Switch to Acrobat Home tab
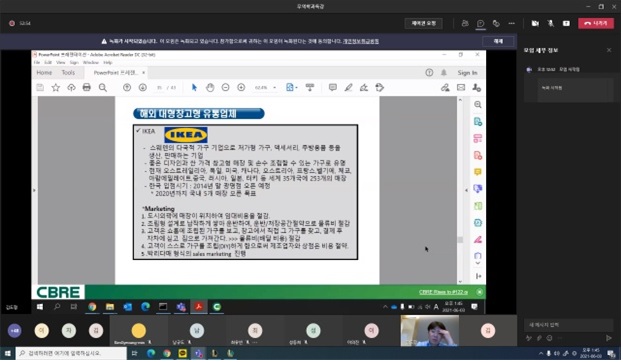 point(44,73)
